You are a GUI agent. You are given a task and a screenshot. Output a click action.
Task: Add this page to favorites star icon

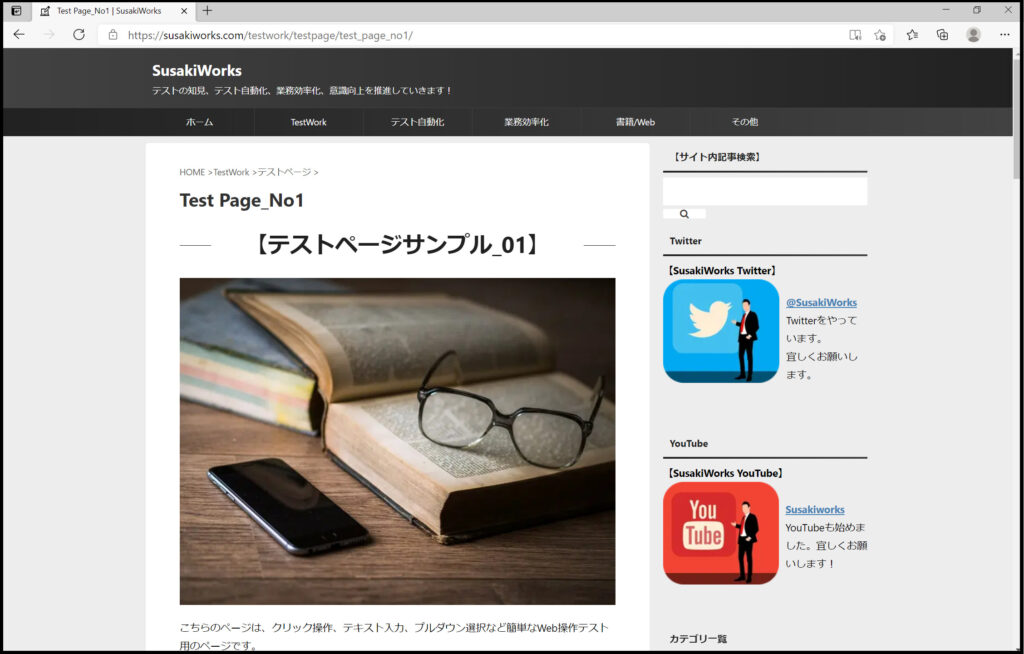pos(880,35)
